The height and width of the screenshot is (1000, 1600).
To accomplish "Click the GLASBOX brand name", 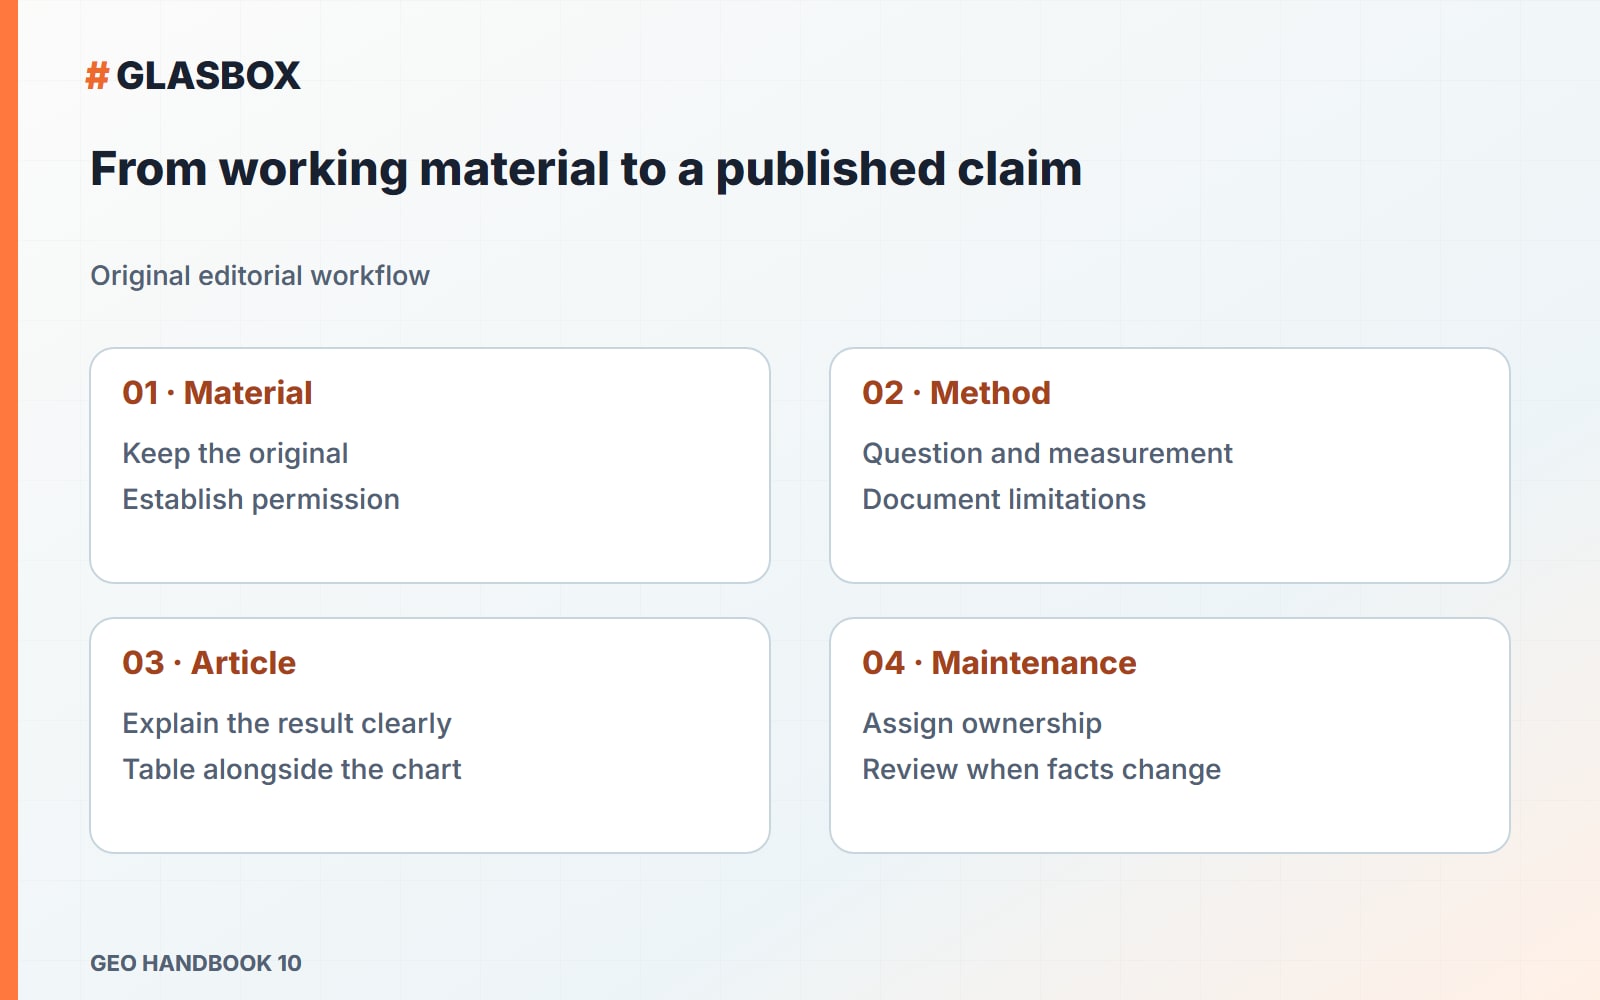I will [x=208, y=75].
